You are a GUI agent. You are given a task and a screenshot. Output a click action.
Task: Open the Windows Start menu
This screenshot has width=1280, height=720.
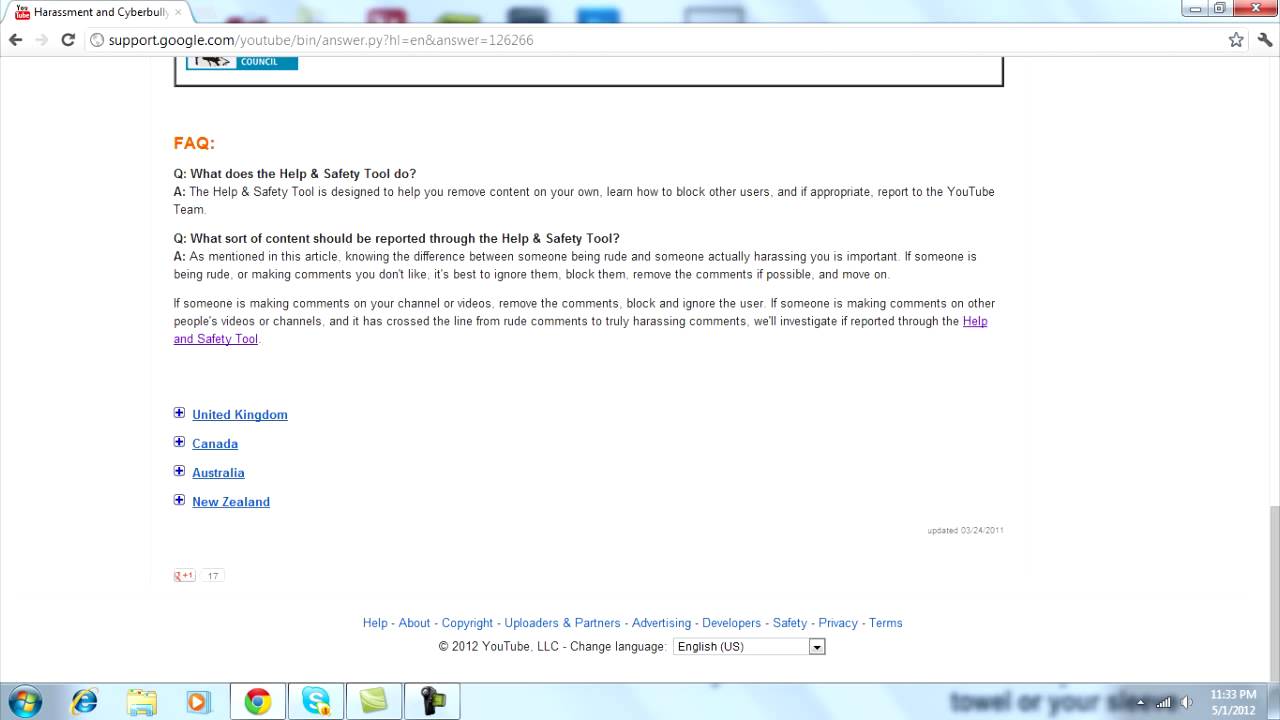(x=24, y=700)
